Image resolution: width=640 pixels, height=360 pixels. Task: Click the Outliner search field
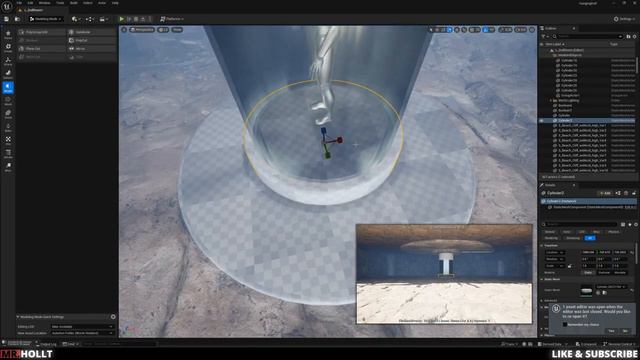click(588, 36)
